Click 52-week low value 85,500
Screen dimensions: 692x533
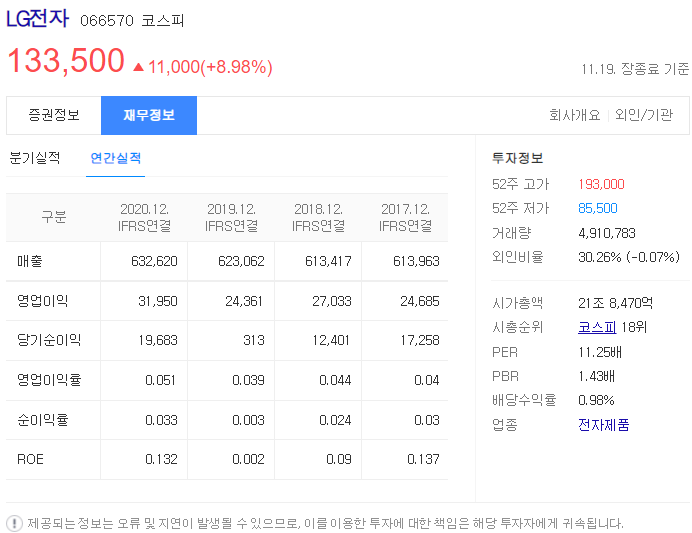click(x=598, y=208)
